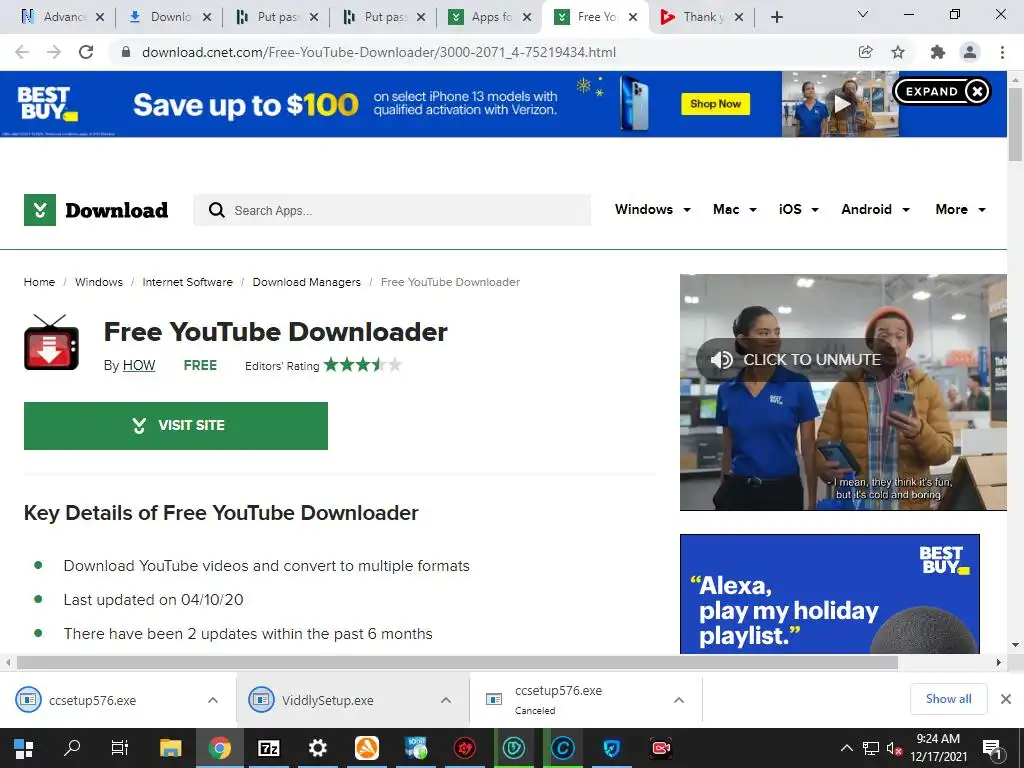Click the speaker unmute icon on video
Viewport: 1024px width, 768px height.
tap(722, 360)
